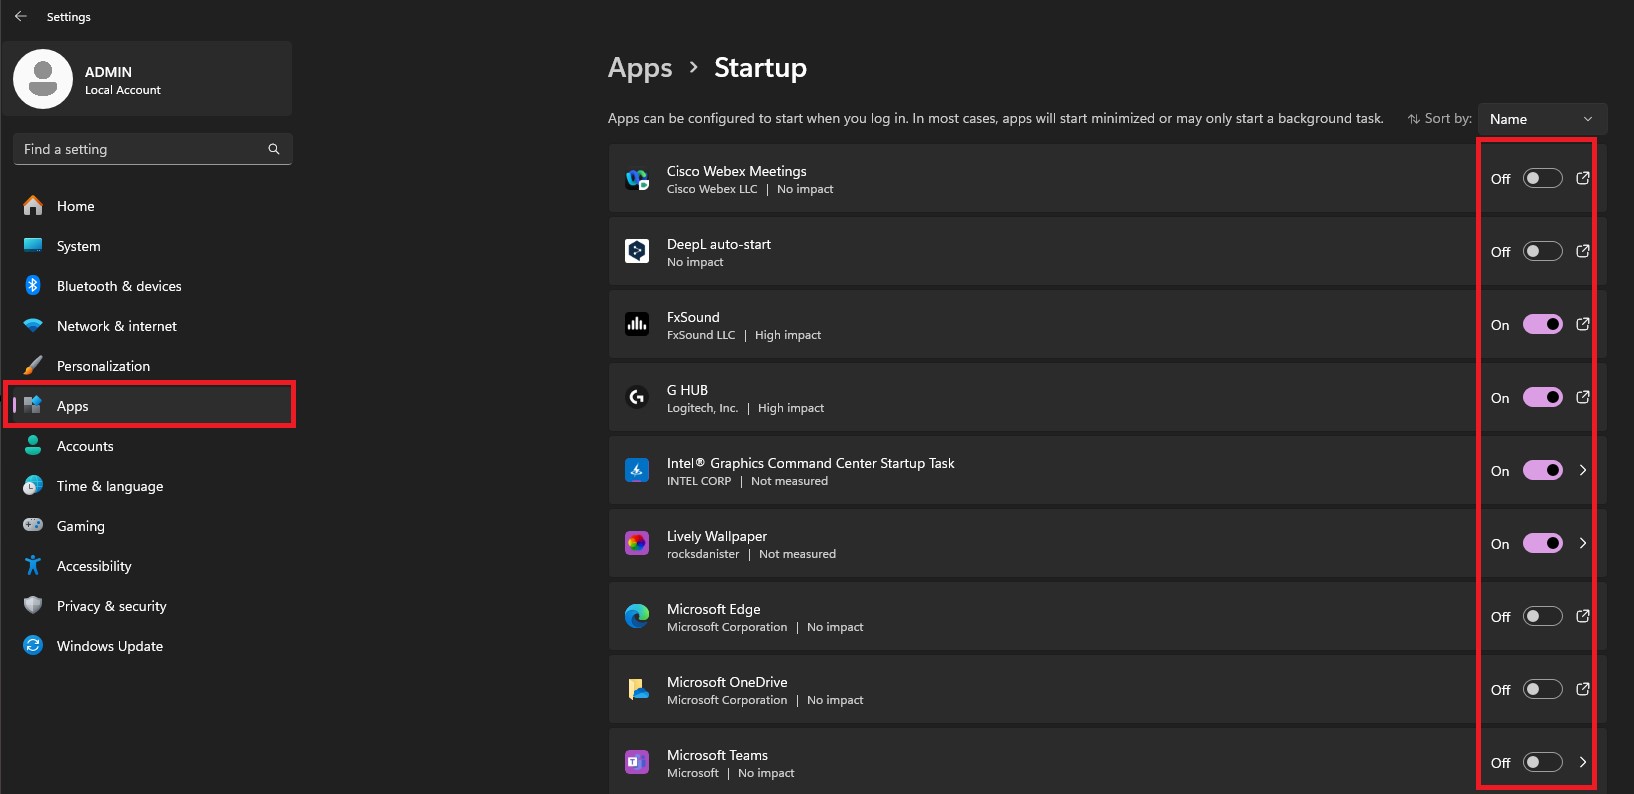Open Network & internet settings

point(152,326)
